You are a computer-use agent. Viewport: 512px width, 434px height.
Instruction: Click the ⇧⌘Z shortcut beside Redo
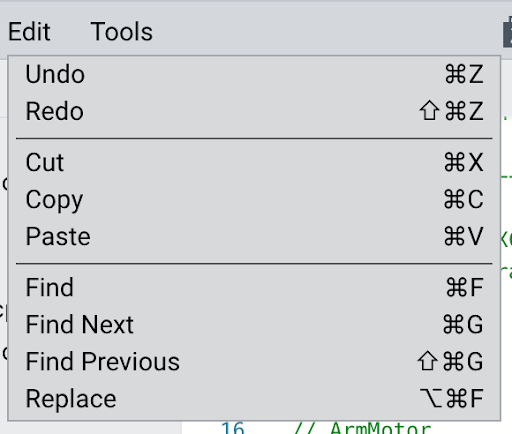click(x=451, y=111)
